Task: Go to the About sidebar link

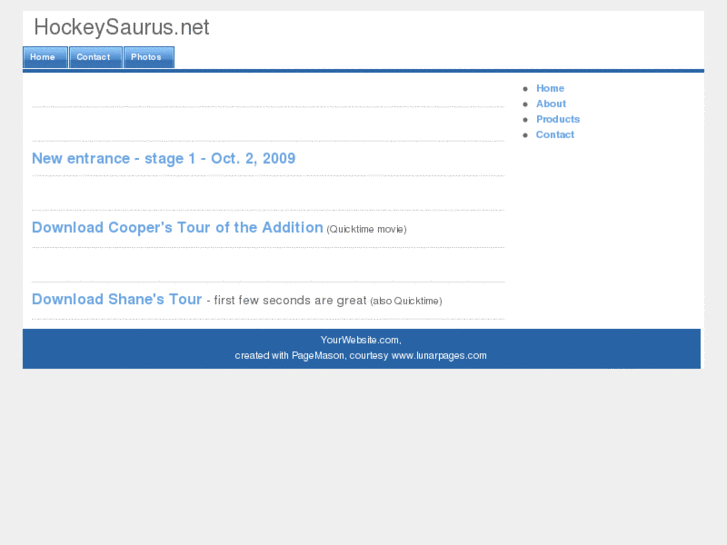Action: 551,103
